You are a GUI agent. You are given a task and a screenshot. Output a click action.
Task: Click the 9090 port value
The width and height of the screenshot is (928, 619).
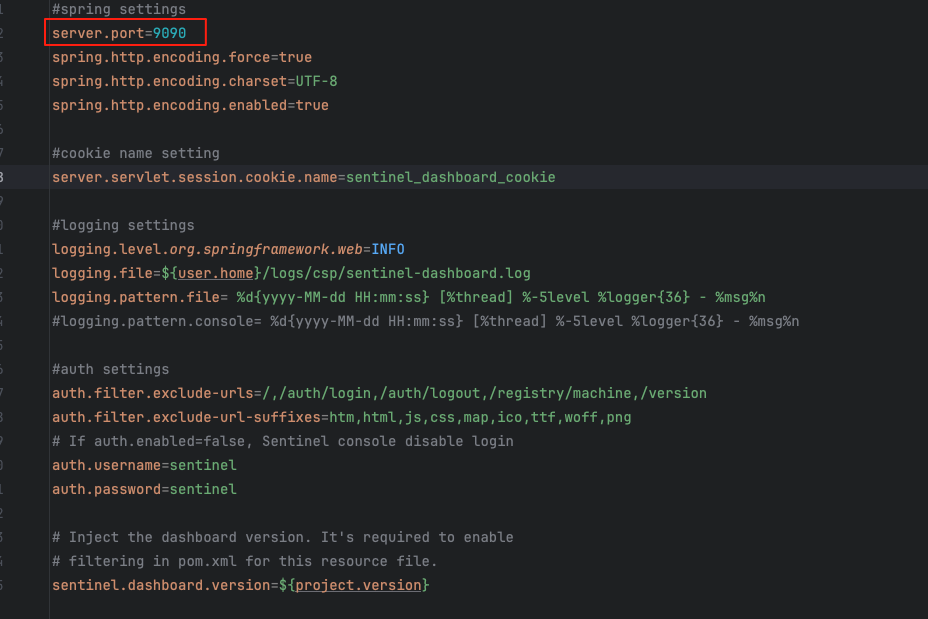[170, 33]
